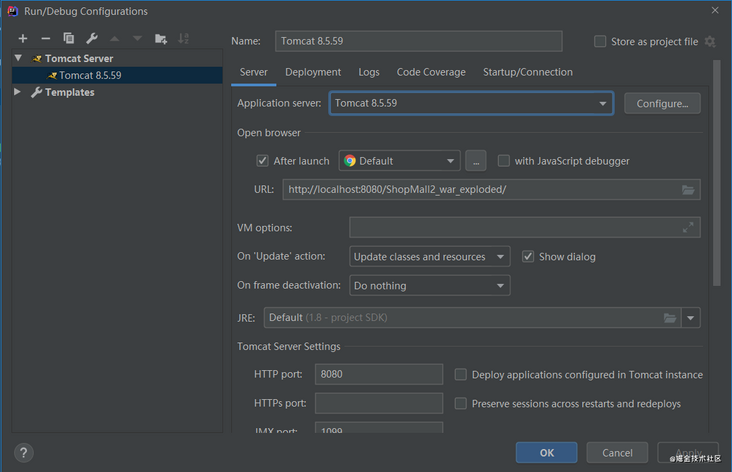Click the Move to Folder icon
The width and height of the screenshot is (732, 472).
pos(161,38)
